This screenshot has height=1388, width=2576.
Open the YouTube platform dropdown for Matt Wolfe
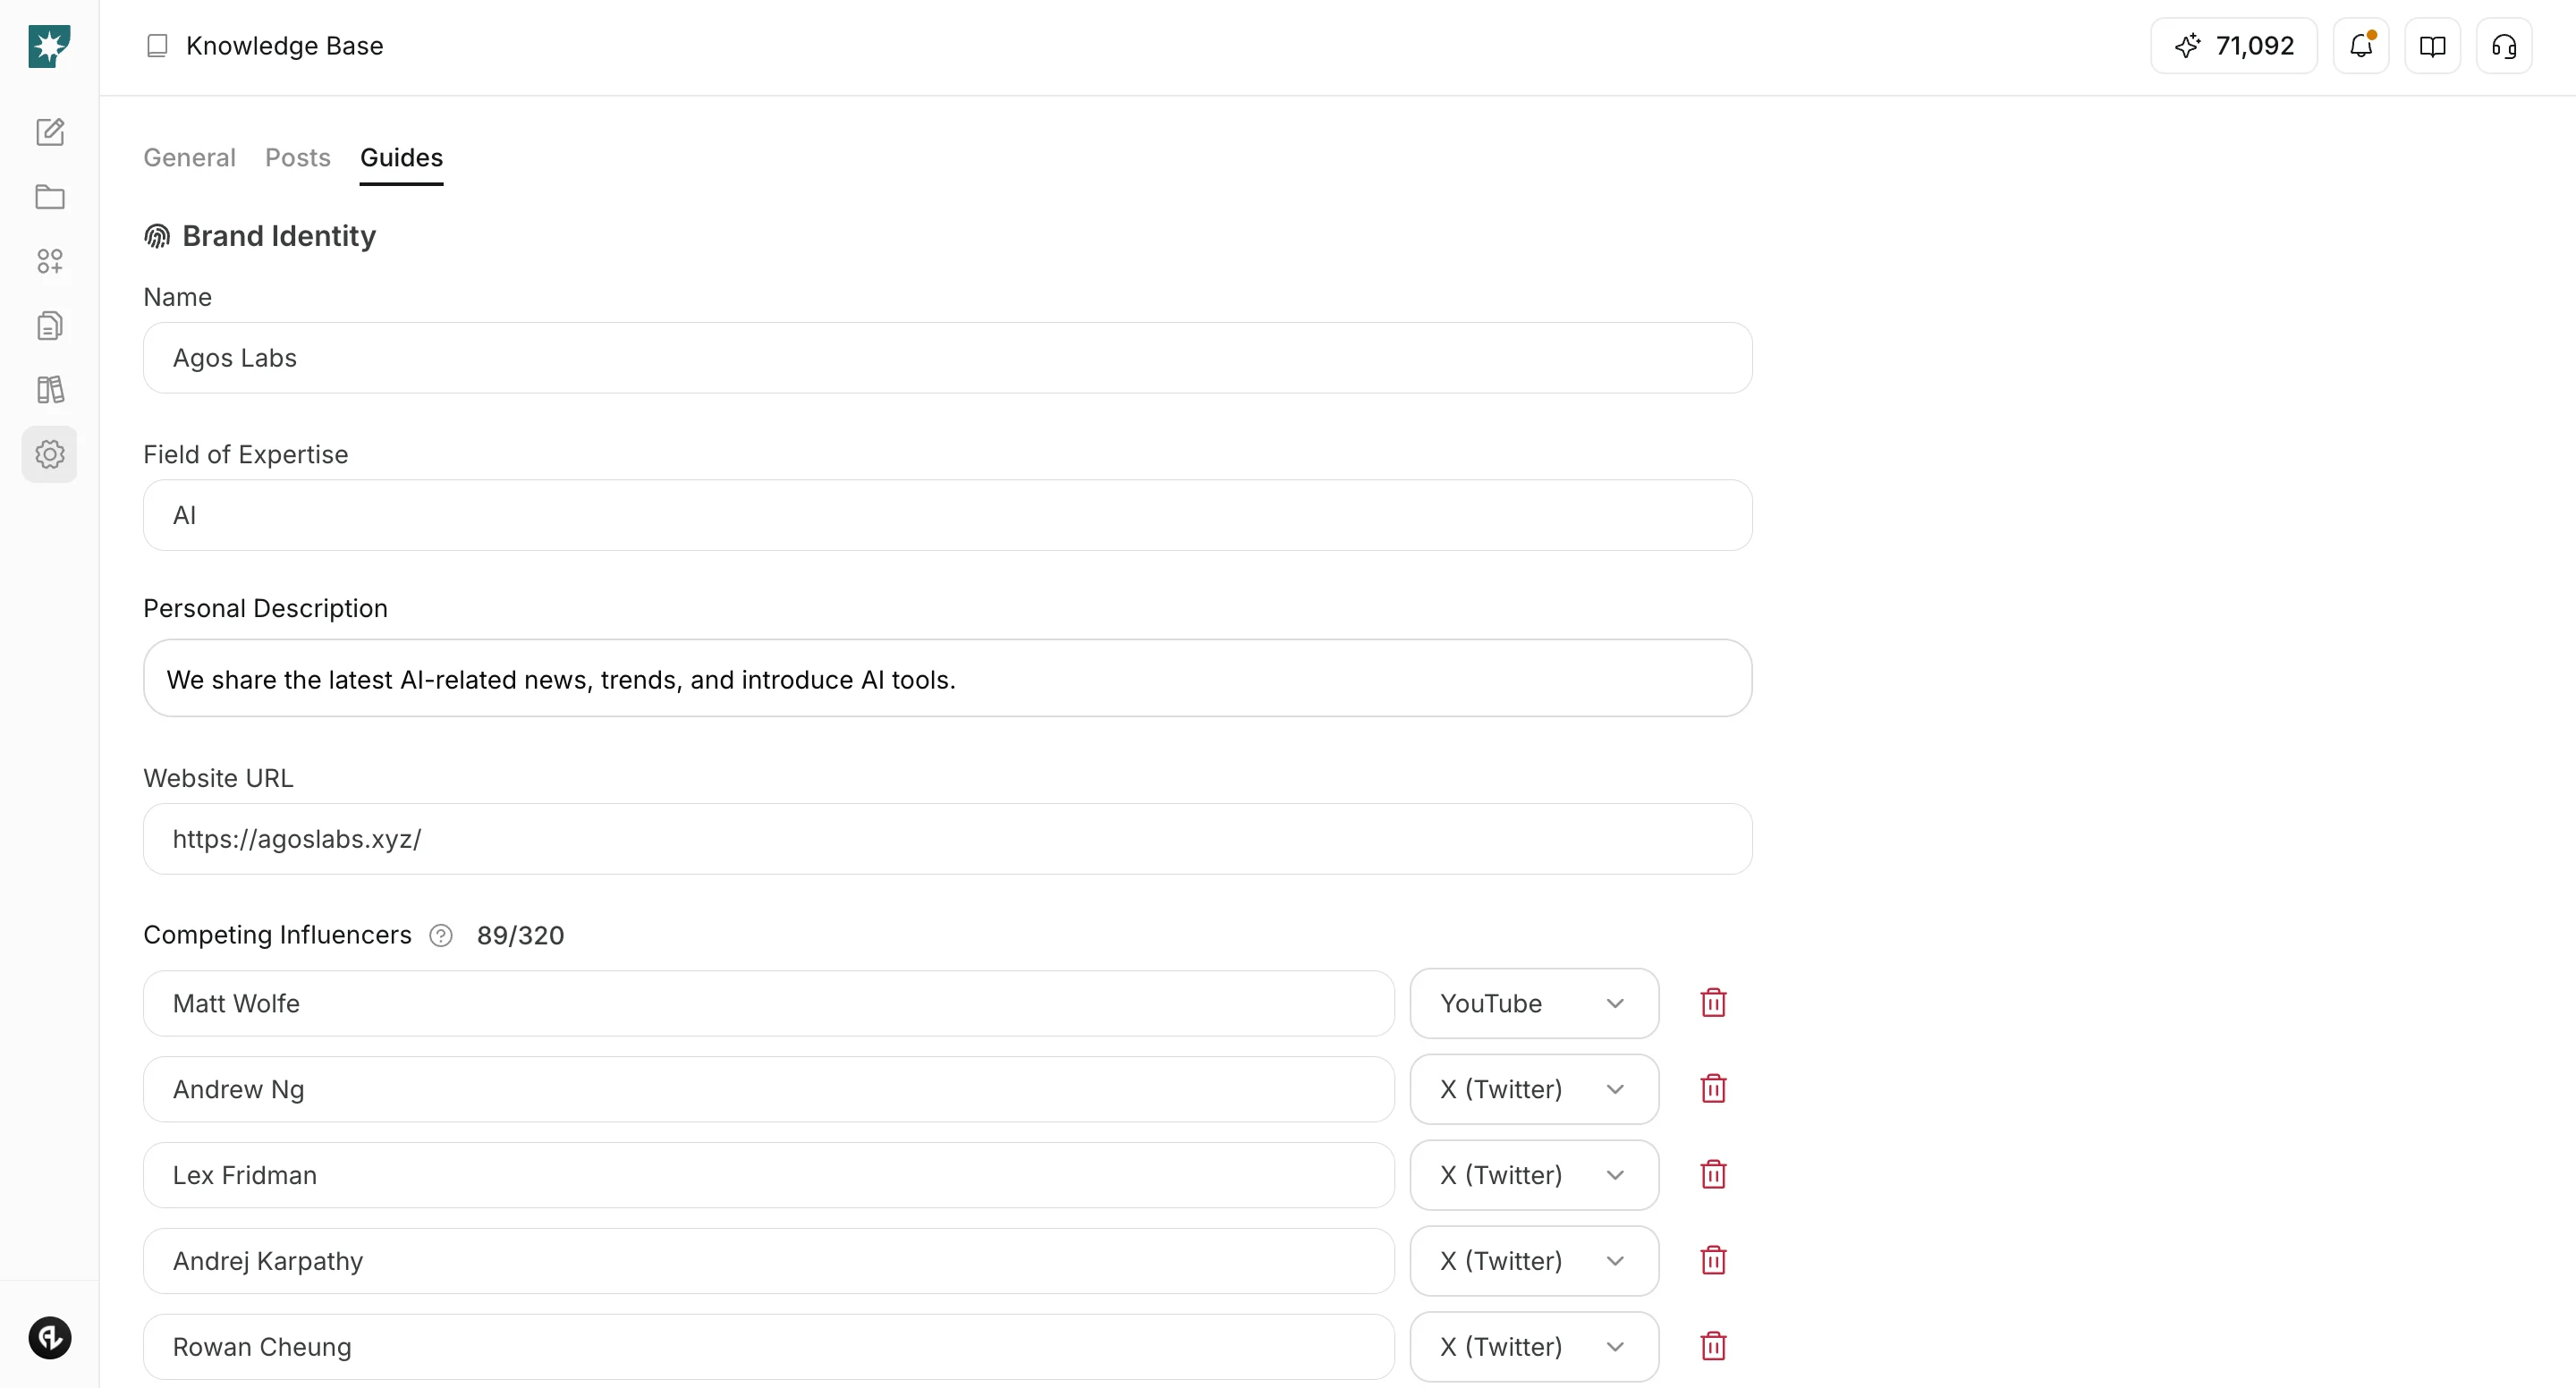tap(1534, 1003)
